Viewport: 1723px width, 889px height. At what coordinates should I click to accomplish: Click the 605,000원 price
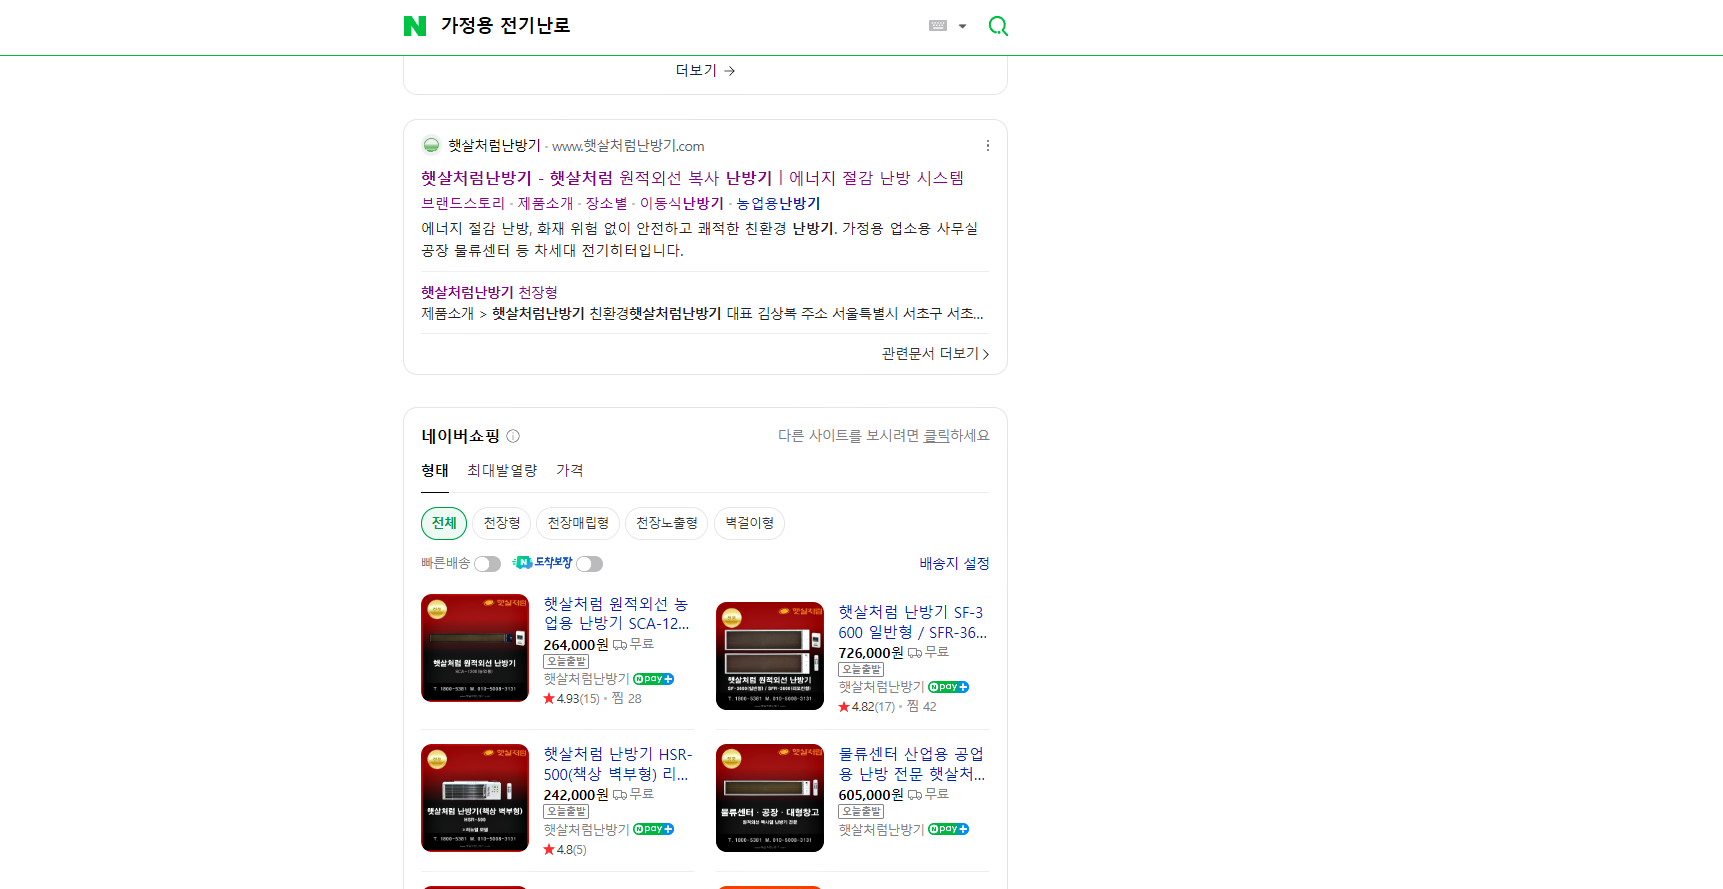click(x=871, y=795)
